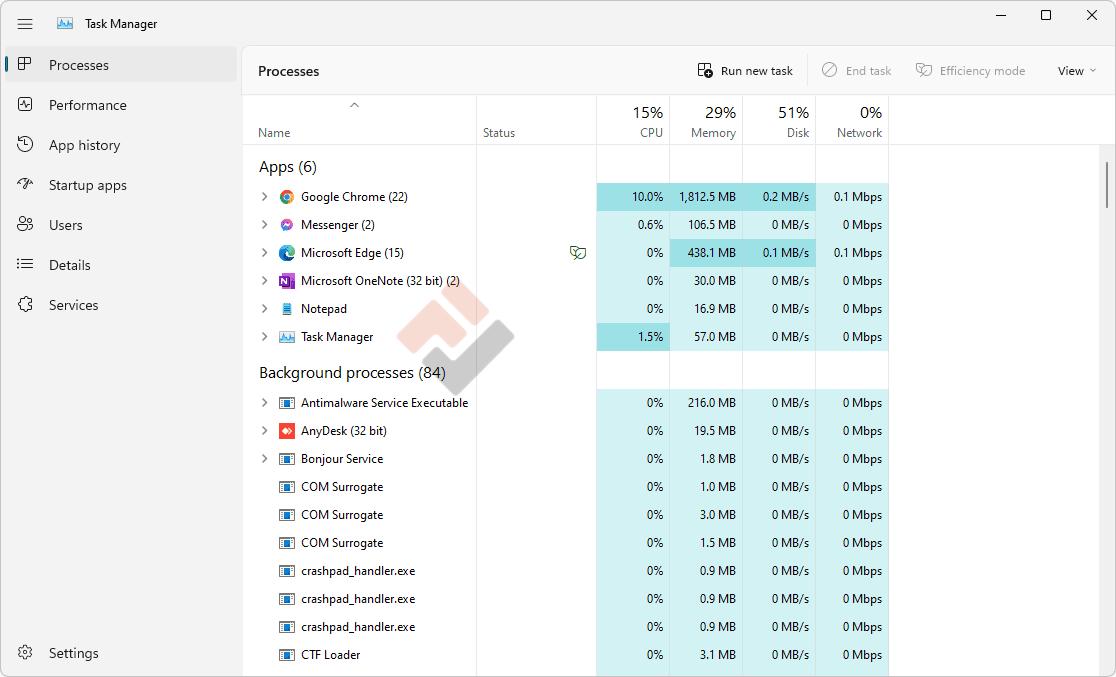Screen dimensions: 1116x677
Task: Select the Messenger icon in Apps
Action: tap(287, 225)
